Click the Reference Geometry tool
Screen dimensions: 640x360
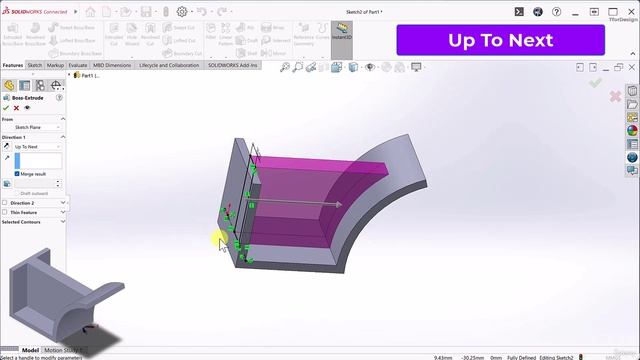[304, 34]
